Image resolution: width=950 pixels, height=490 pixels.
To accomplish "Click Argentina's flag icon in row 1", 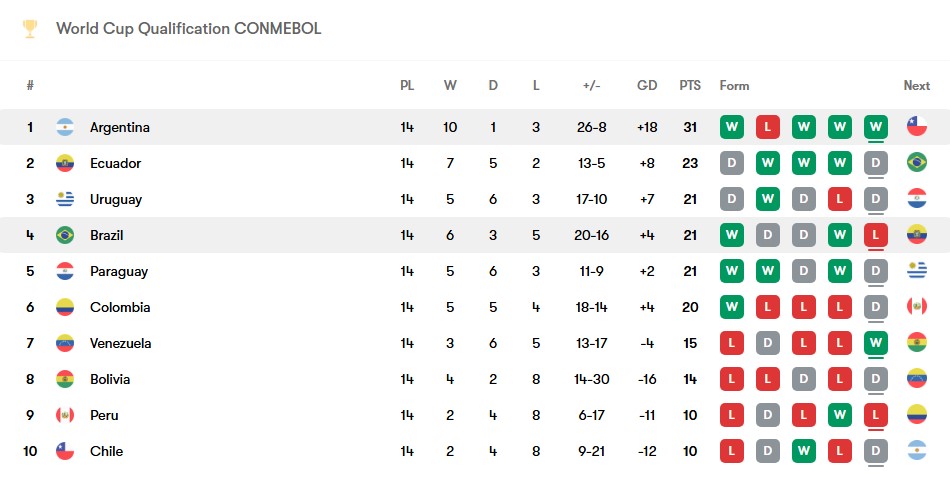I will 65,127.
